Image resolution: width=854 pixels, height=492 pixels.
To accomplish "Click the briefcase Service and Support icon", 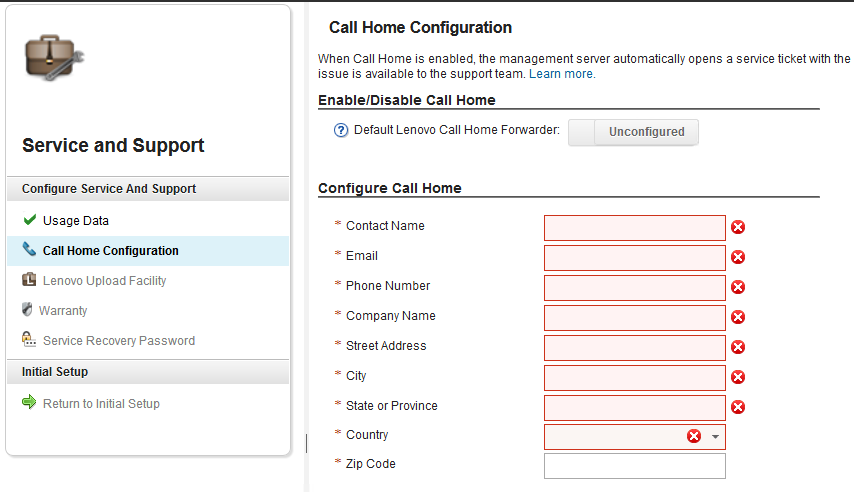I will click(x=54, y=58).
